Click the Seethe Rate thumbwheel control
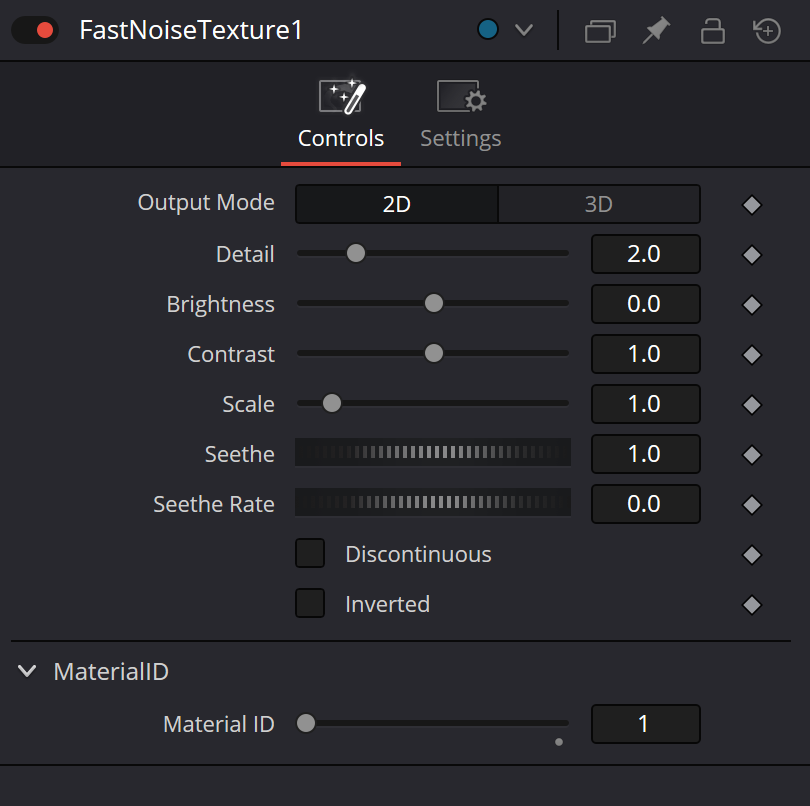The image size is (810, 806). tap(433, 502)
